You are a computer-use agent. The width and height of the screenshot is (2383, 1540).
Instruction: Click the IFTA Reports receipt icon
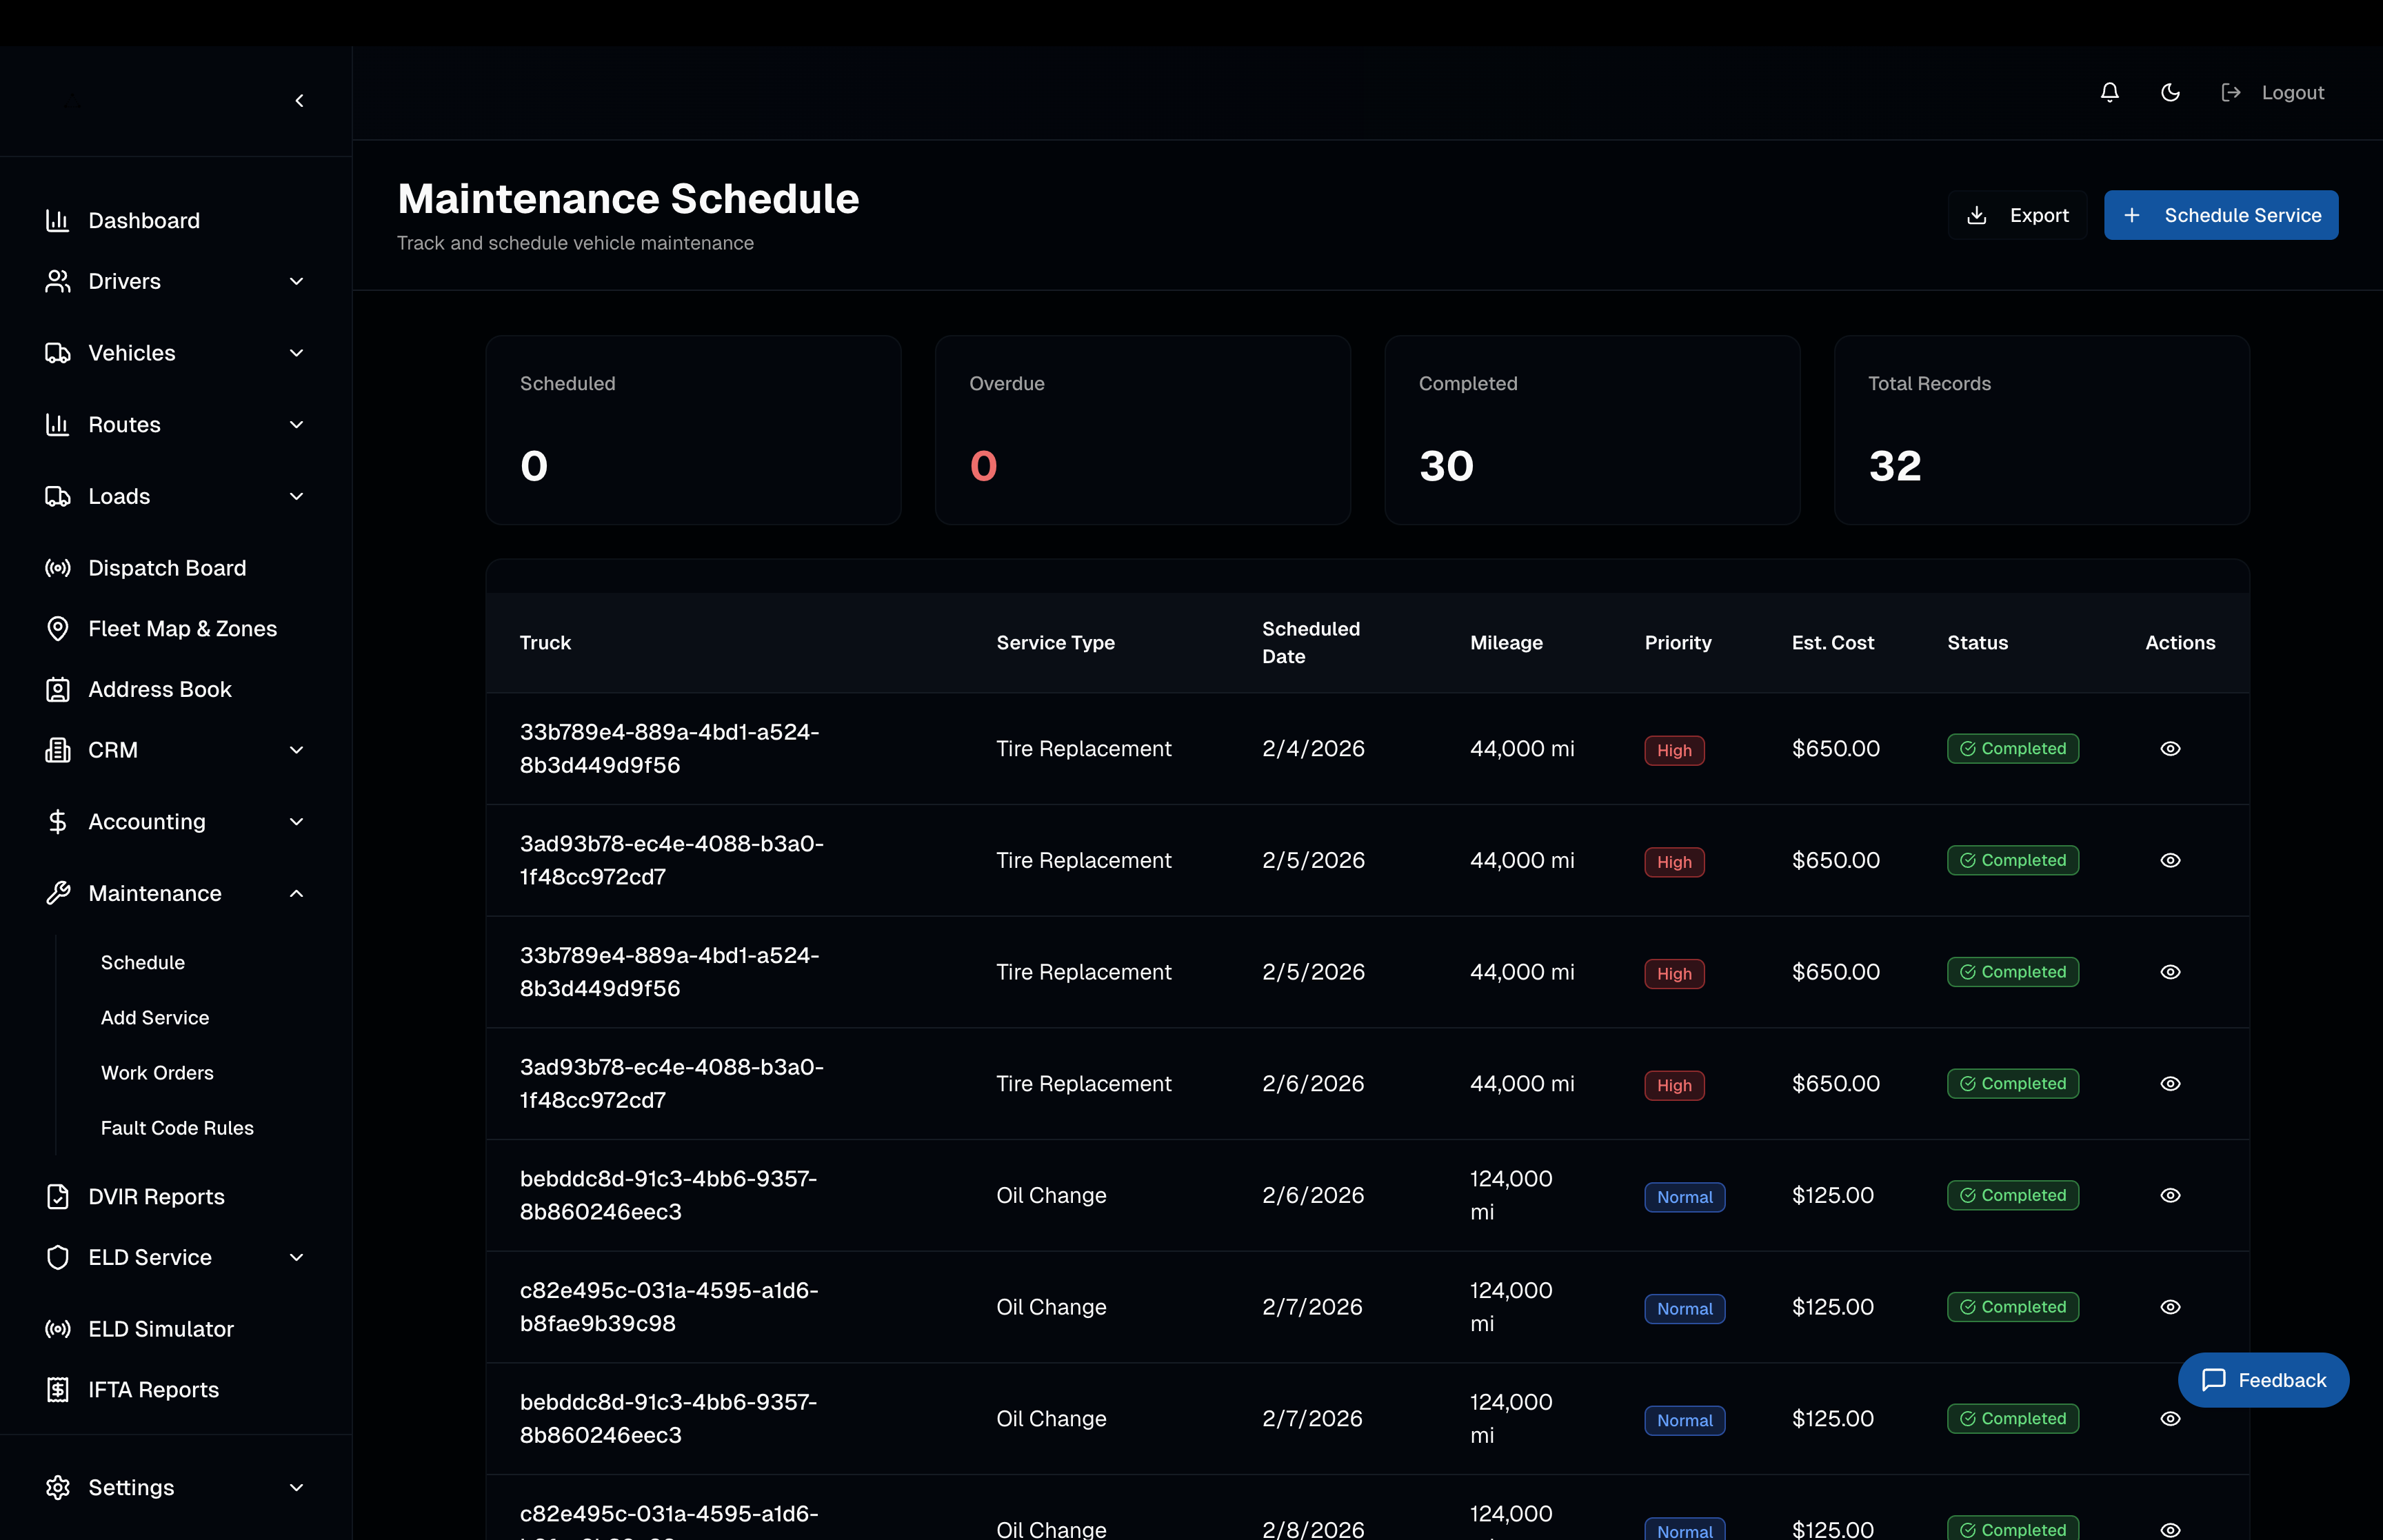(x=58, y=1389)
